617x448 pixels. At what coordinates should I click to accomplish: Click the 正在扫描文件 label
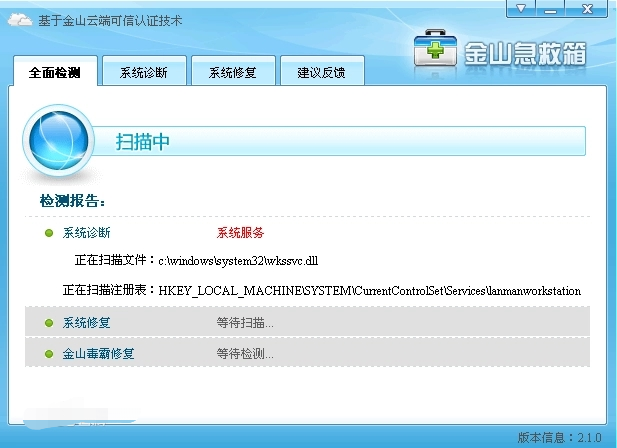115,260
